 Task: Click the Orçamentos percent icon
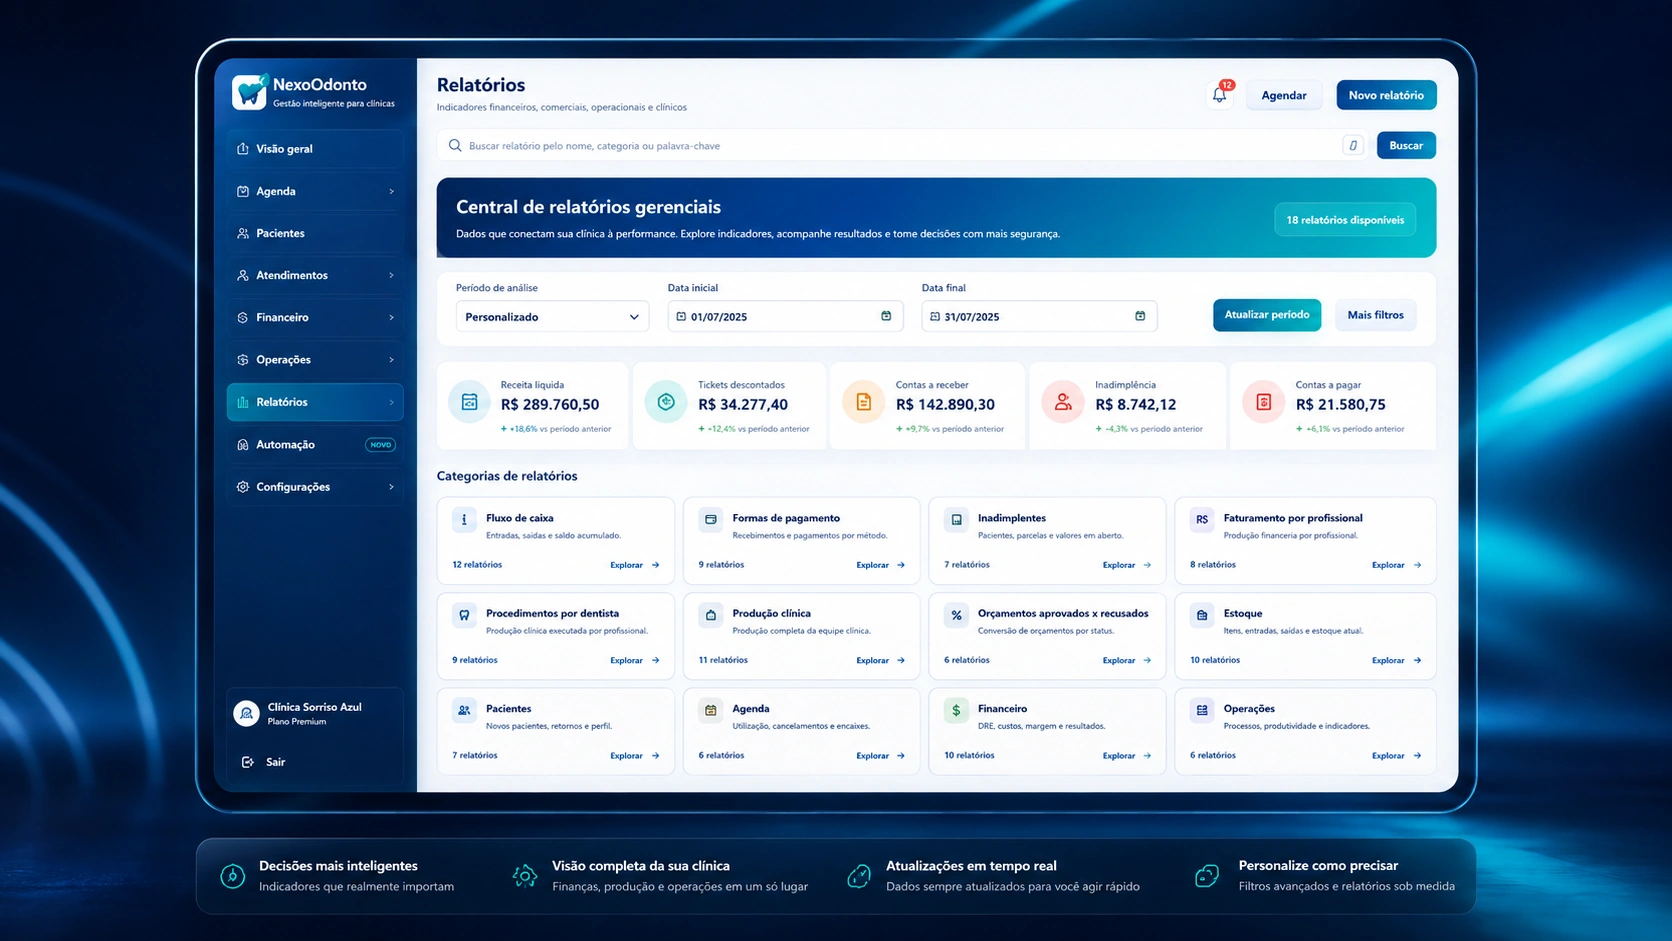[956, 615]
